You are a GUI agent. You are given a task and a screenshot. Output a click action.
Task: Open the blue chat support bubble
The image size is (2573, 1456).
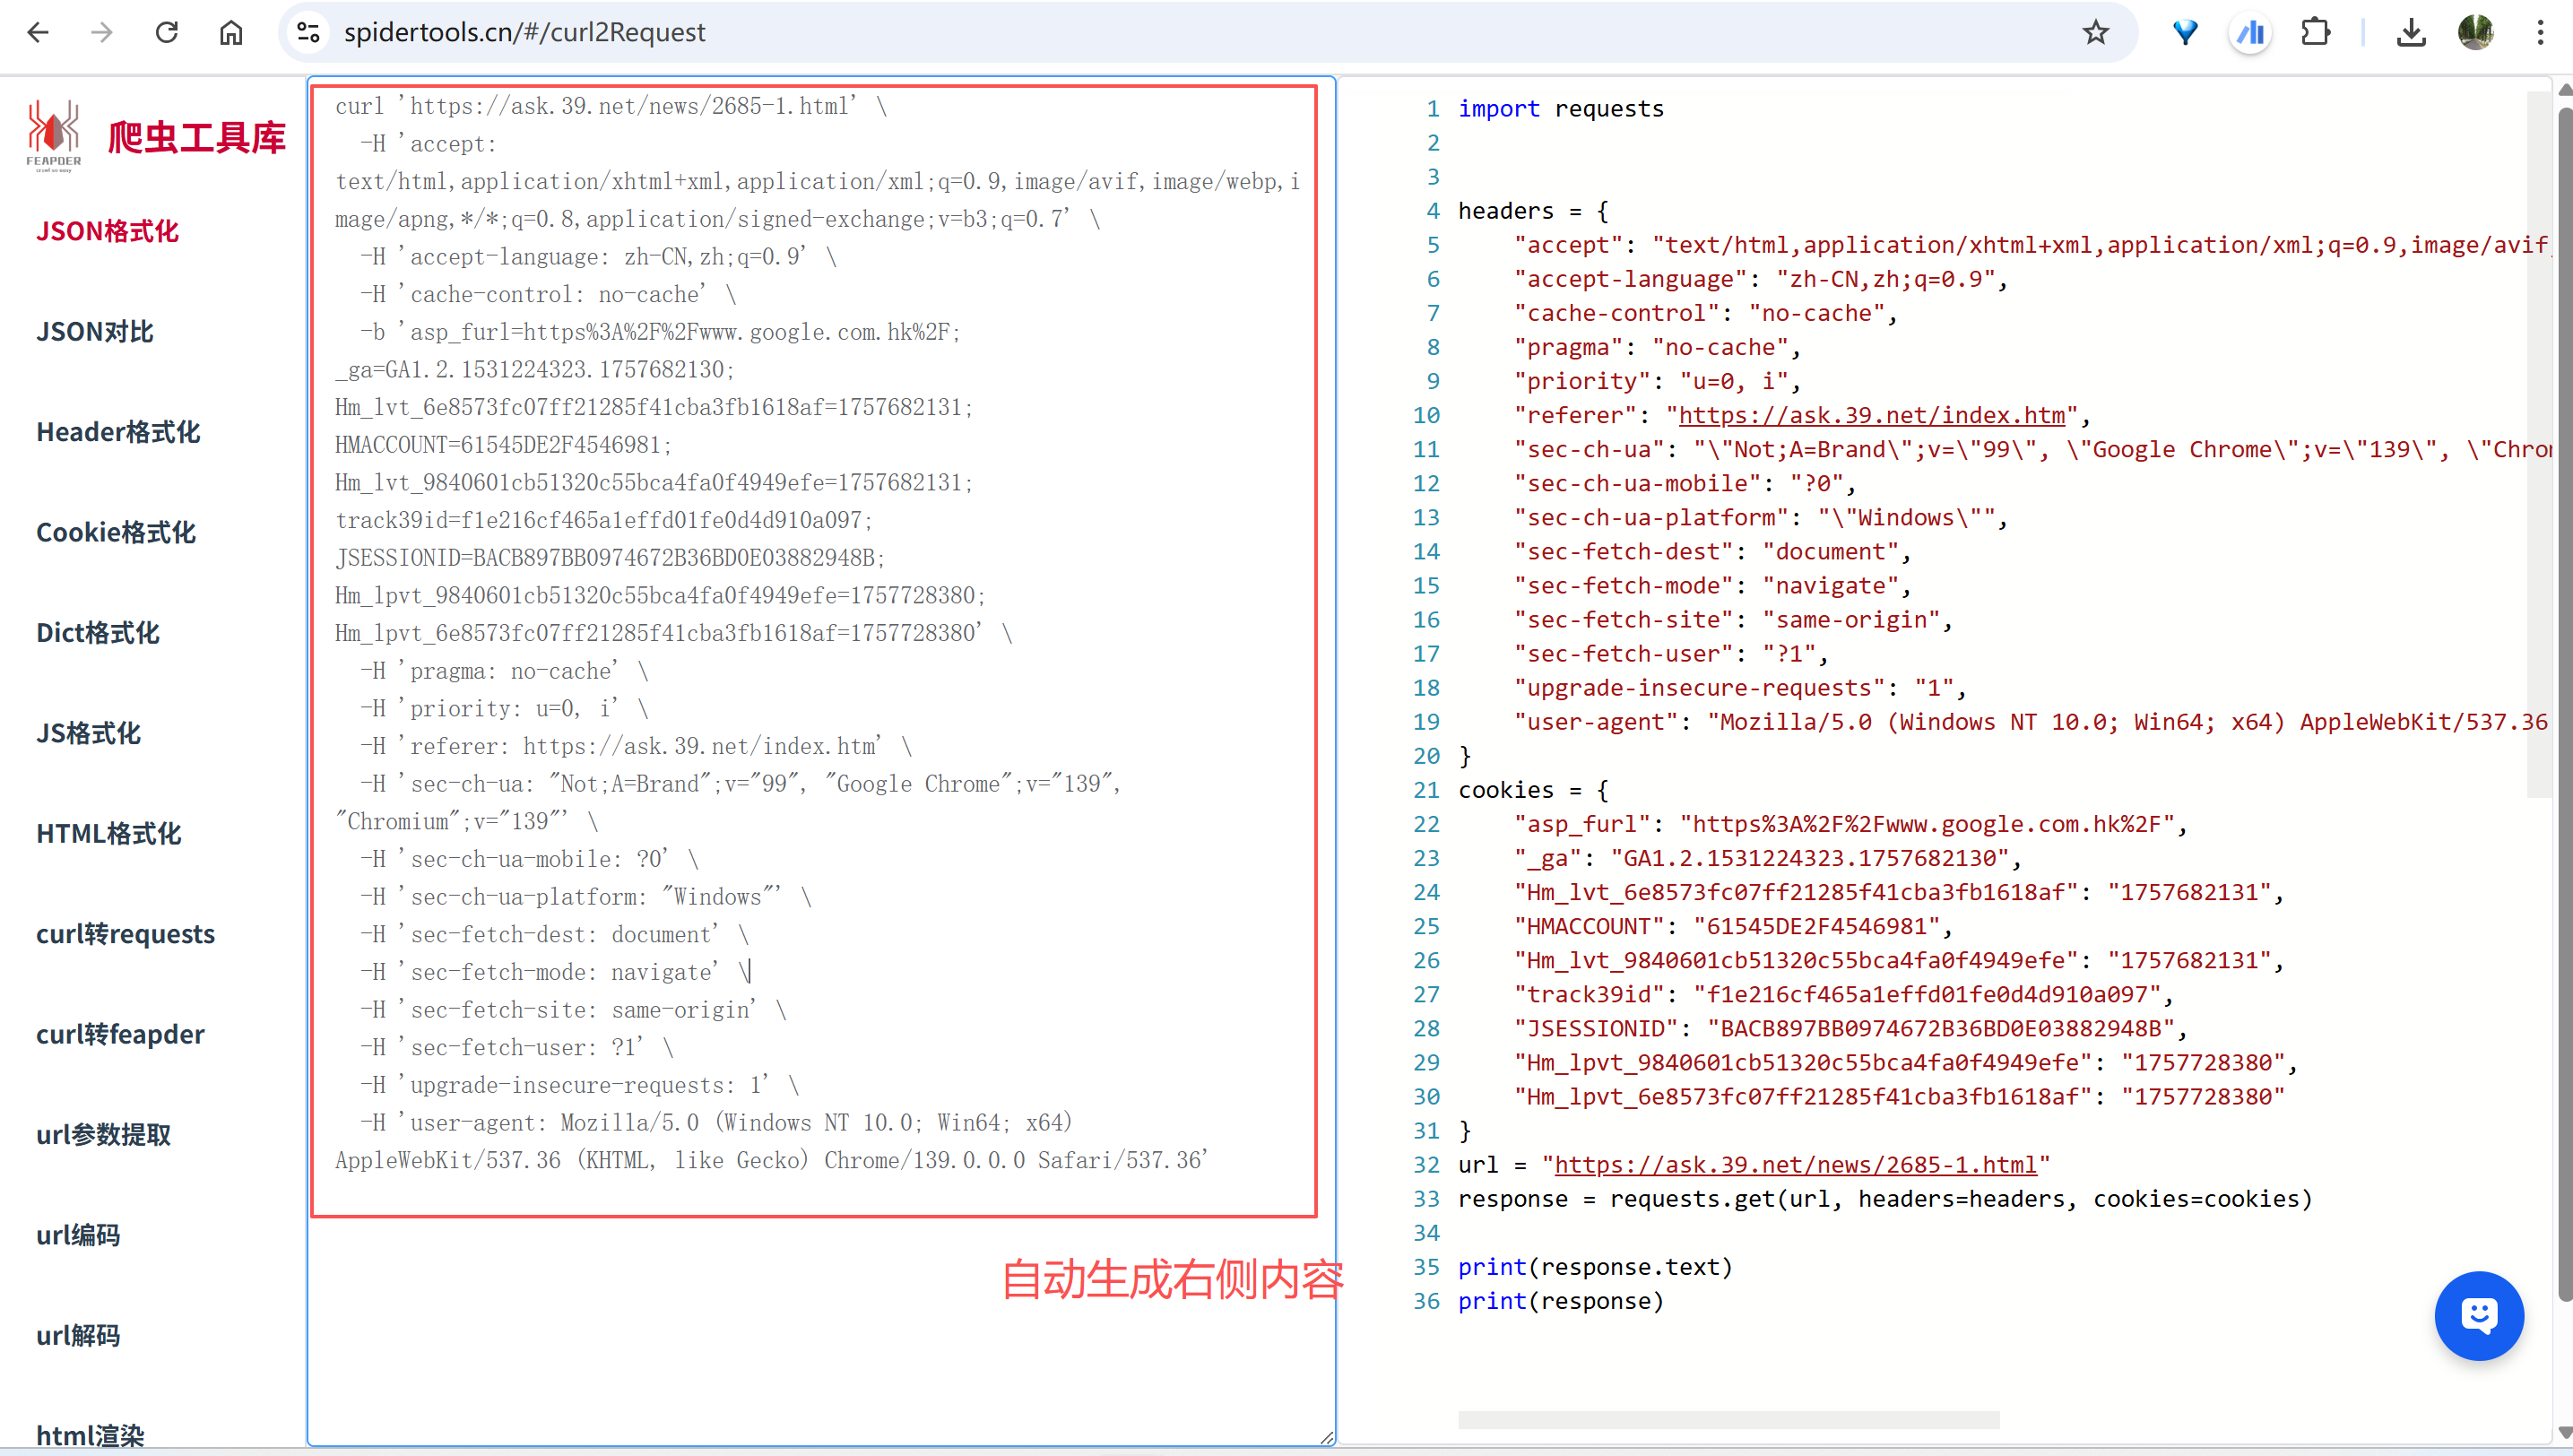2478,1315
